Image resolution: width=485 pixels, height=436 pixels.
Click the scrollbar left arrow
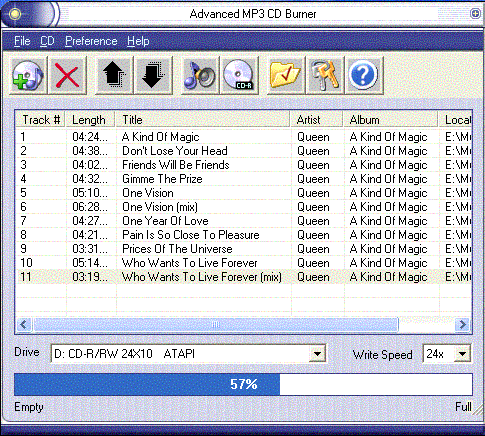(x=24, y=324)
